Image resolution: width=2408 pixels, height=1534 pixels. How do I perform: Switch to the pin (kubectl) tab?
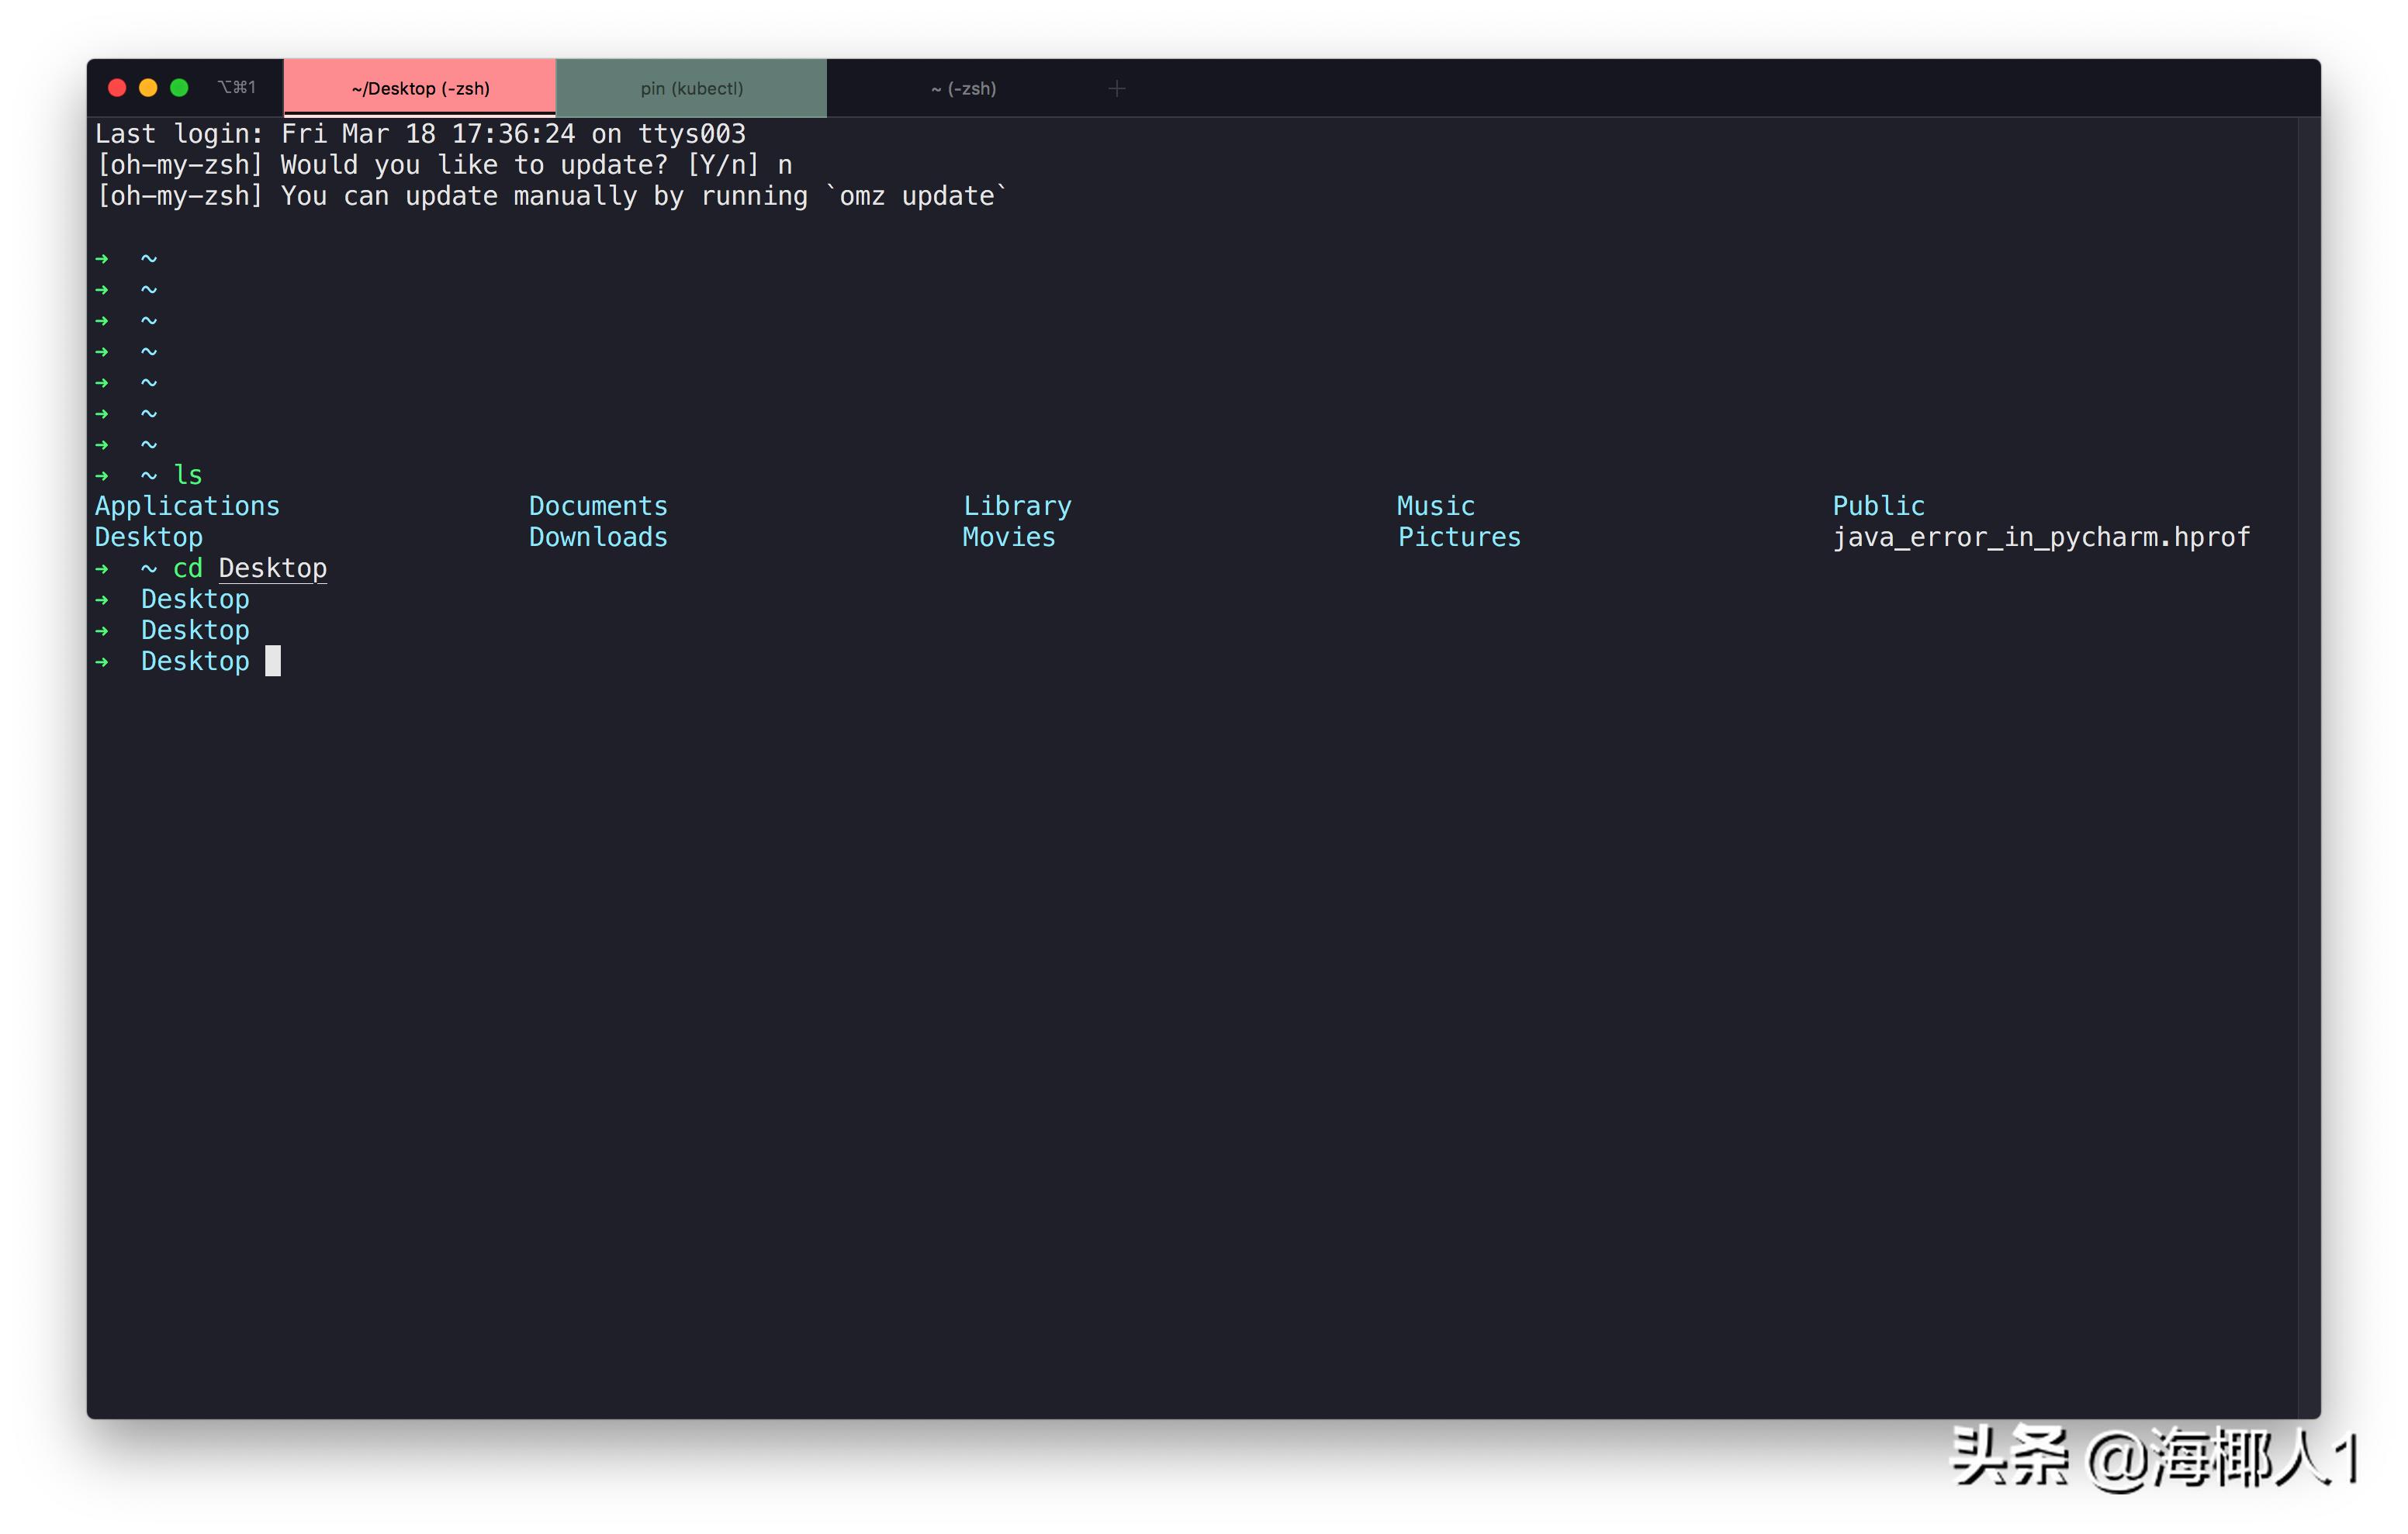click(691, 88)
